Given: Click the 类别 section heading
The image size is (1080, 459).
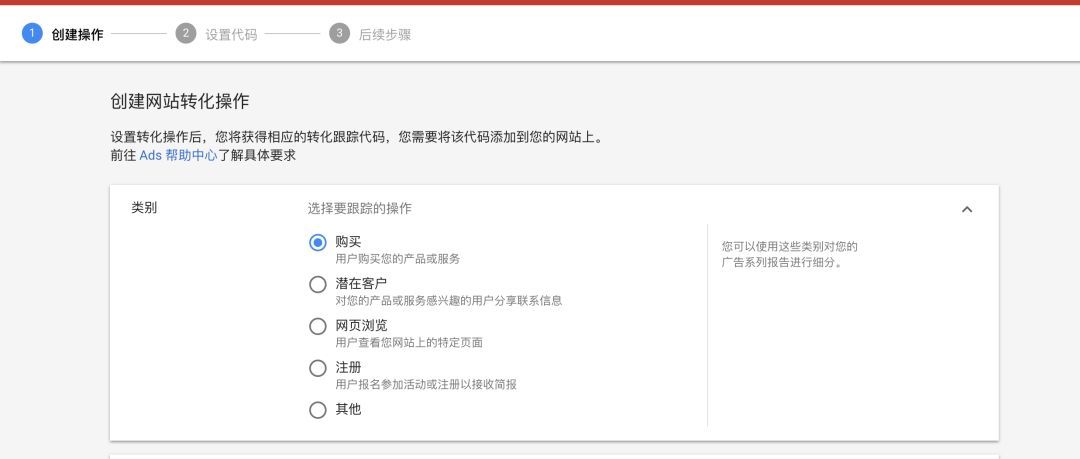Looking at the screenshot, I should click(144, 207).
